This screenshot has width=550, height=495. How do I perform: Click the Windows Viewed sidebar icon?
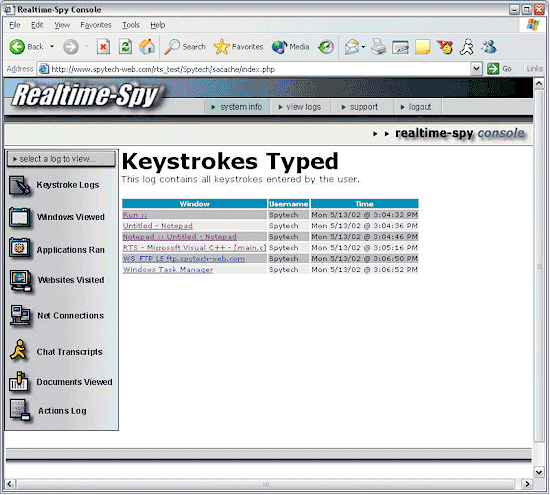pos(20,218)
